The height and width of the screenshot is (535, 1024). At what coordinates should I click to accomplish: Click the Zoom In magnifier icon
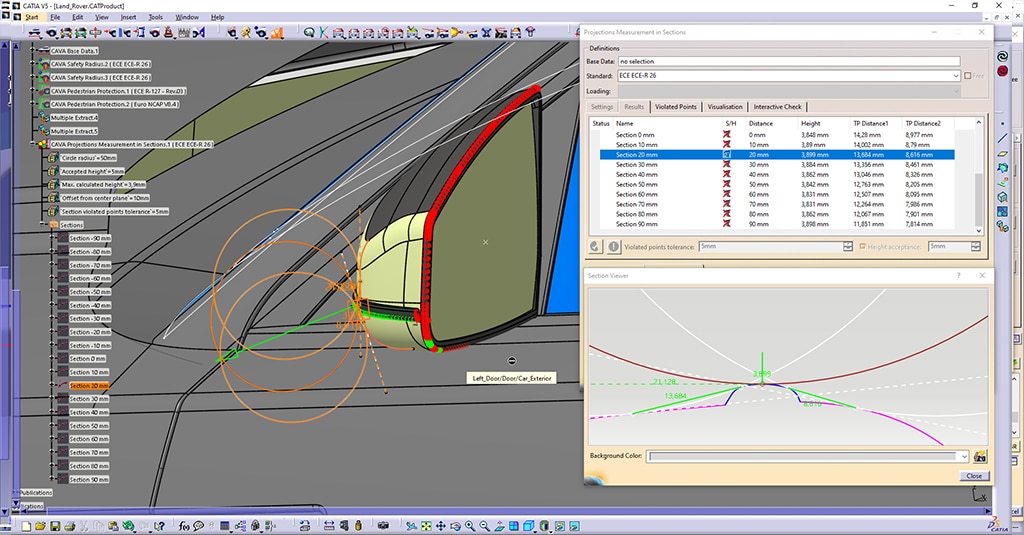pos(470,526)
